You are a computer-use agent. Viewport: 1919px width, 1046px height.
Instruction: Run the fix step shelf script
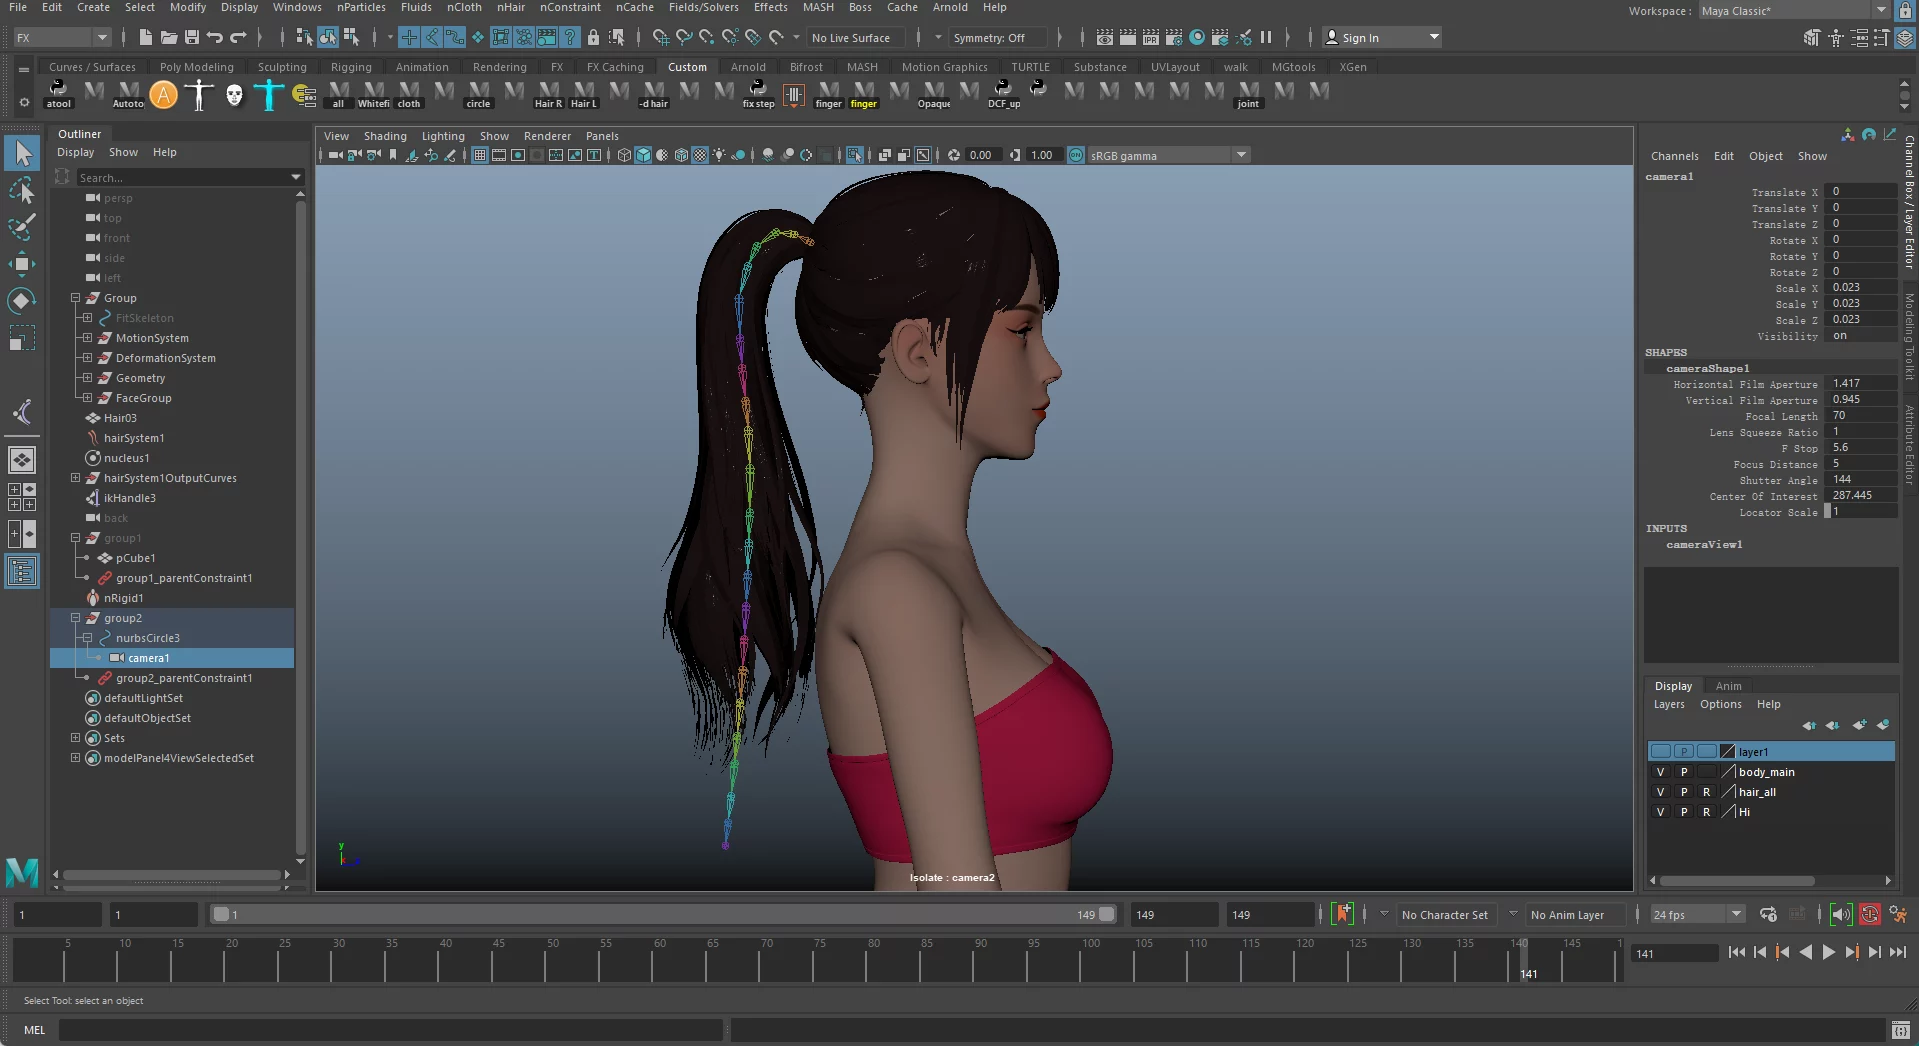click(x=758, y=94)
